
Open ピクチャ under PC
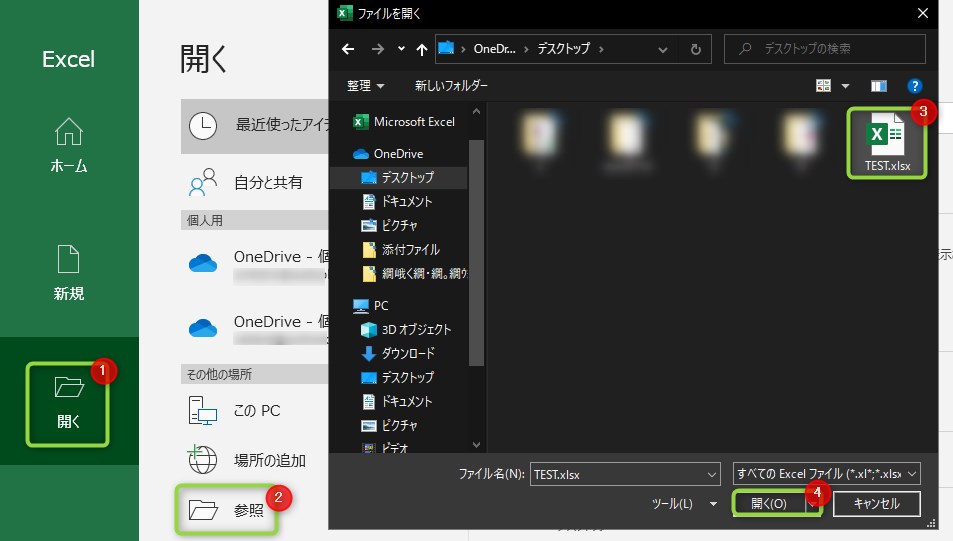point(390,426)
